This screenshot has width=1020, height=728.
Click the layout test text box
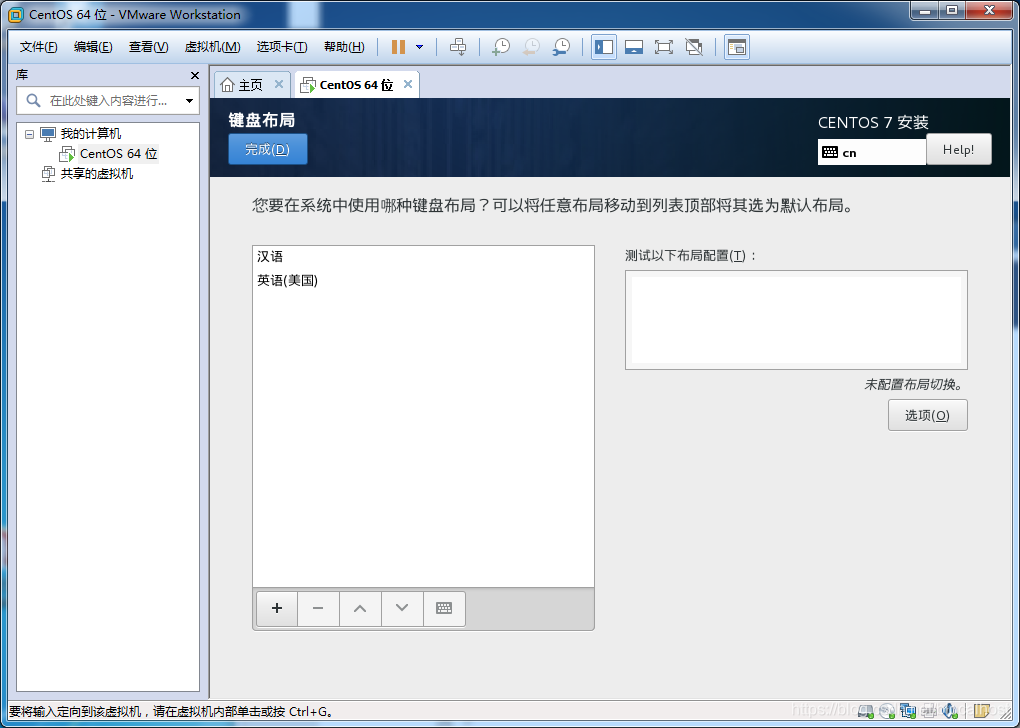pyautogui.click(x=796, y=320)
